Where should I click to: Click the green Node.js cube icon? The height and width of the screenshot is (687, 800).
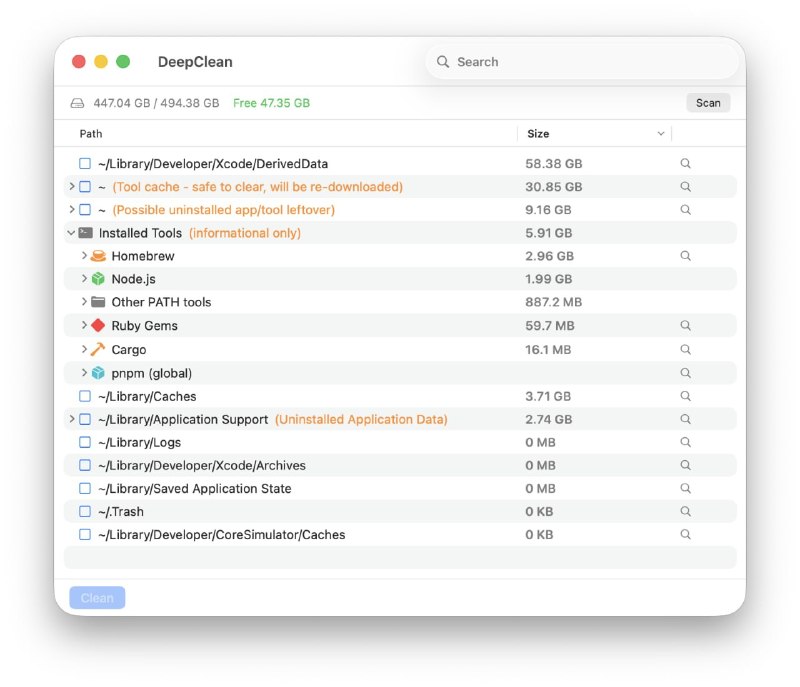tap(98, 278)
